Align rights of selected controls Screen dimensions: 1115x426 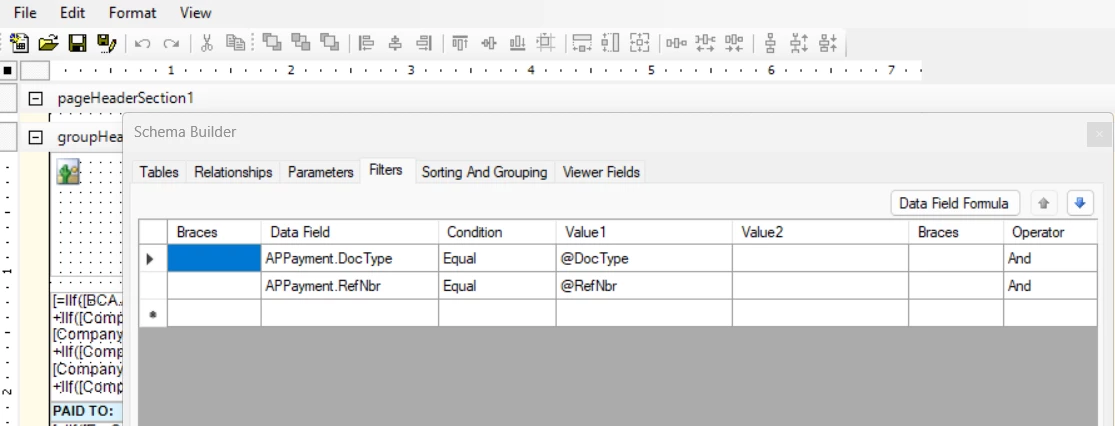click(424, 43)
